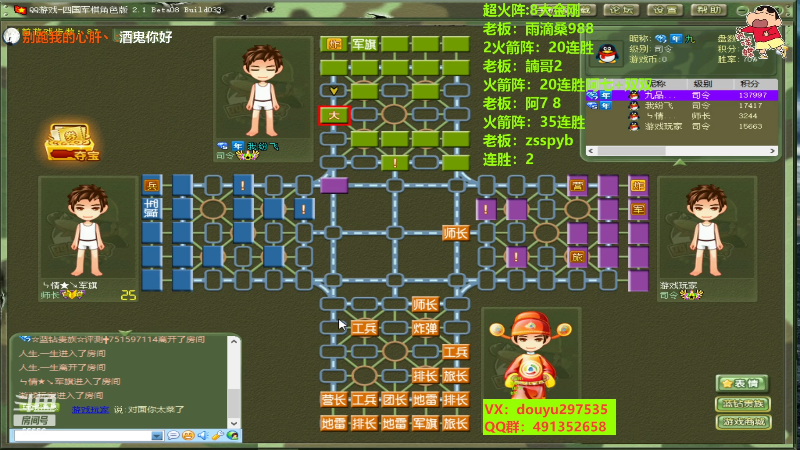Click the player list's right scroll arrow
The width and height of the screenshot is (800, 450).
pyautogui.click(x=772, y=151)
